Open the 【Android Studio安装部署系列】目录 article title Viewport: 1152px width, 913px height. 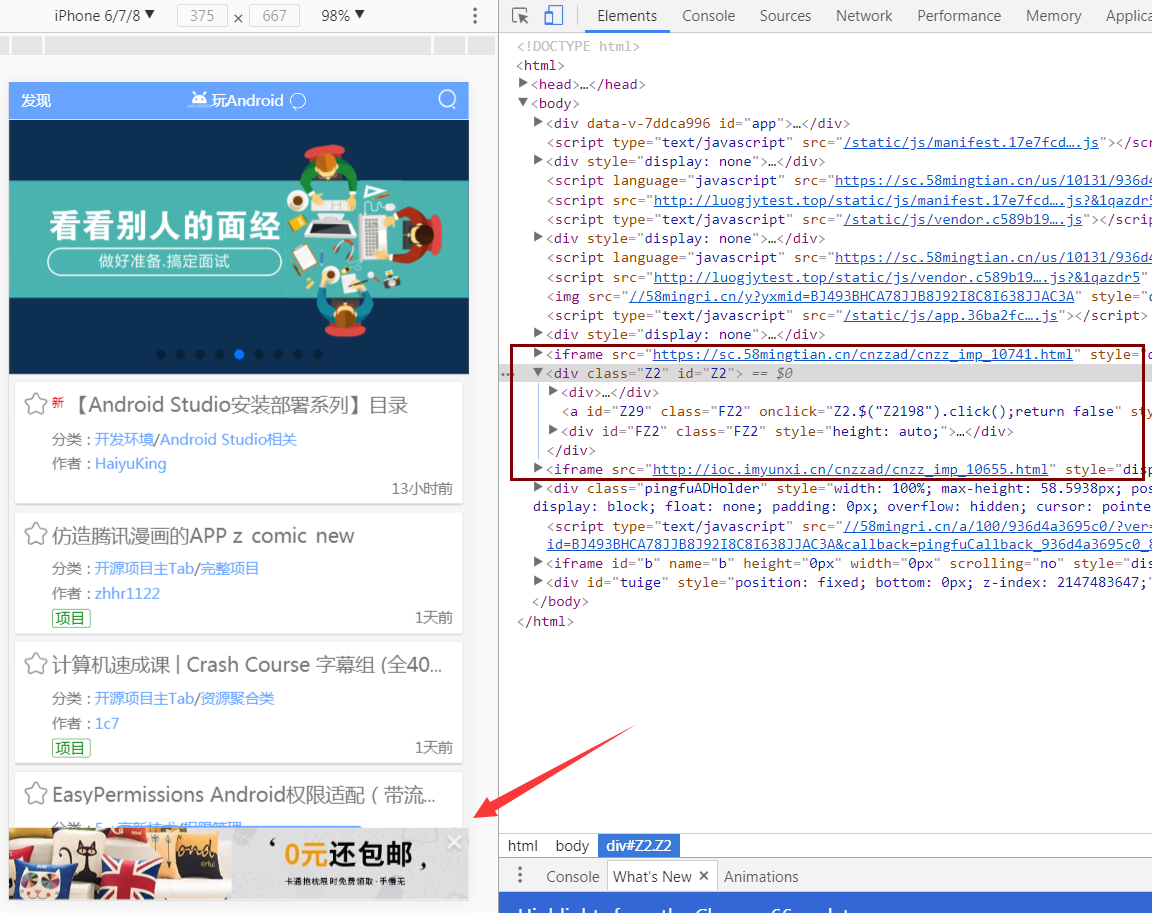point(240,405)
